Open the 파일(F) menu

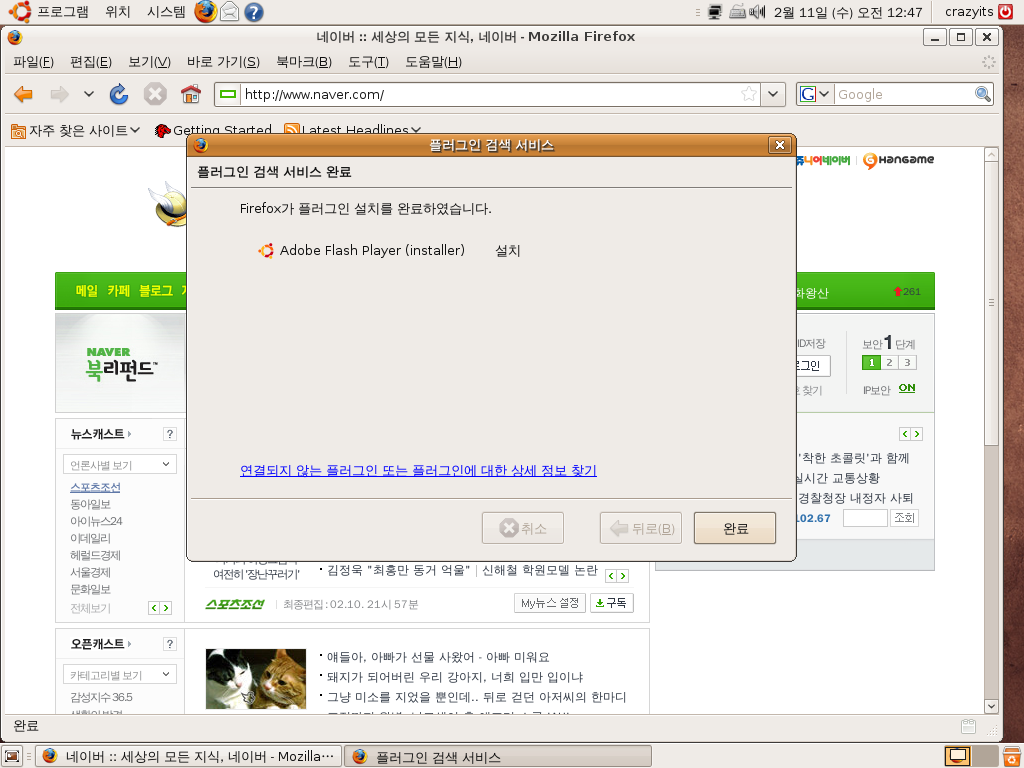33,62
